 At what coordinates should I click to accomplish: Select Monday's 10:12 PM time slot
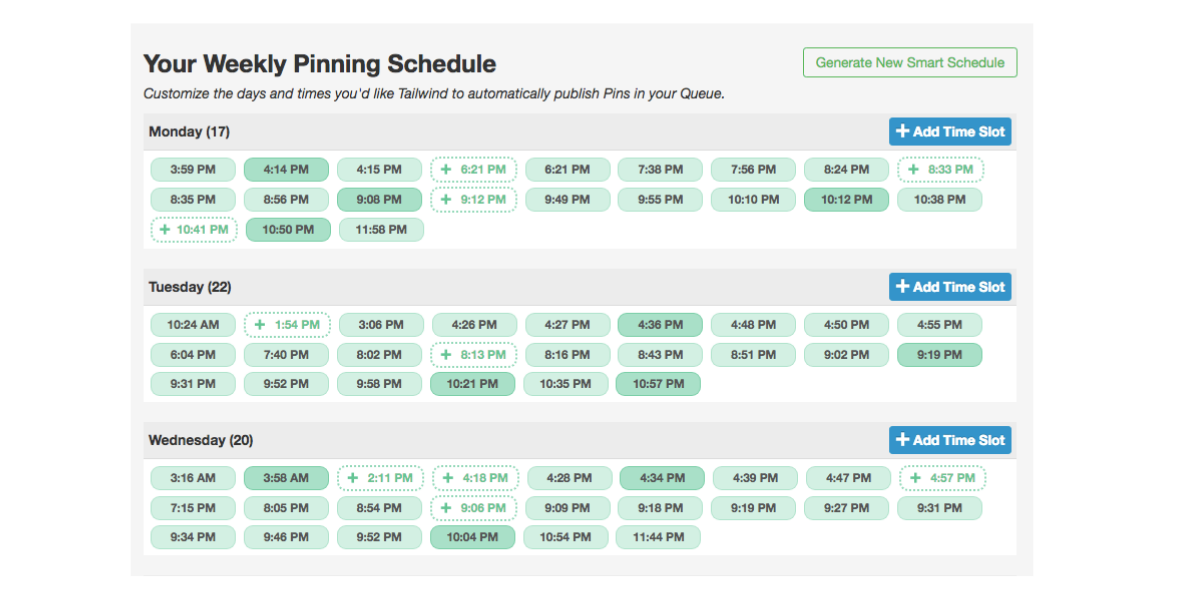coord(846,200)
